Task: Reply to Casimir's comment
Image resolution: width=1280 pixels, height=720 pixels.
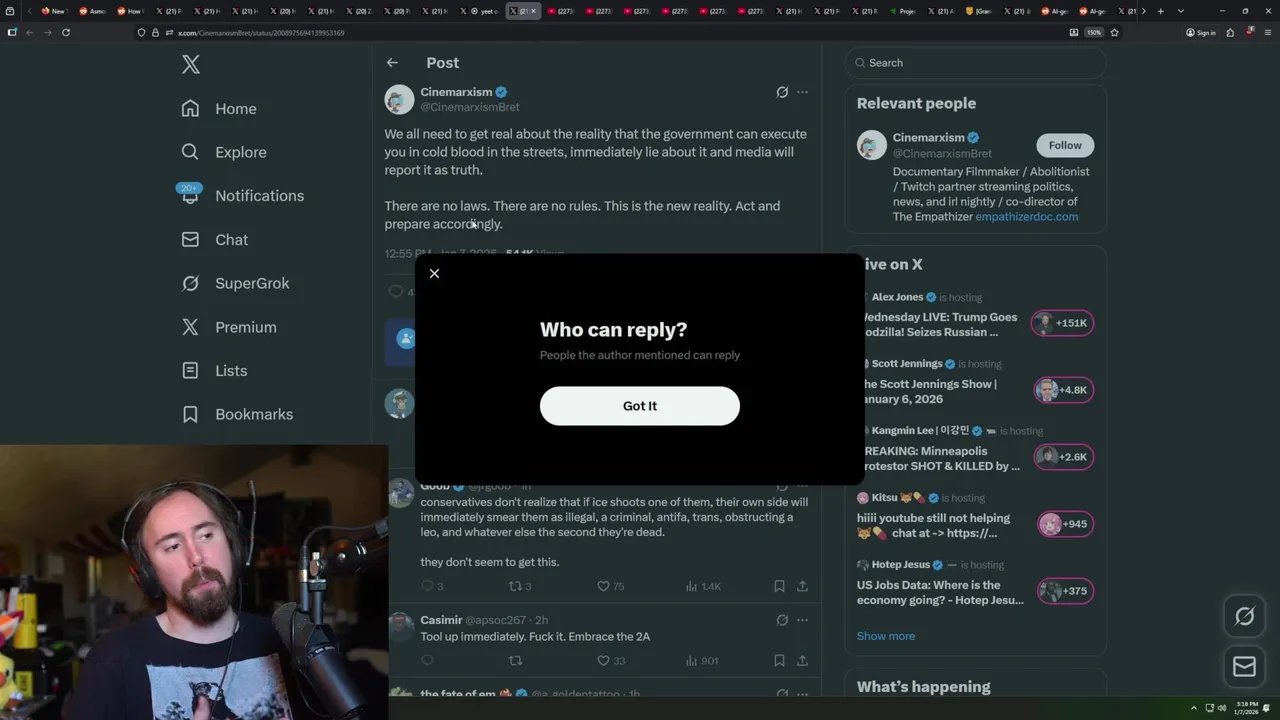Action: (428, 660)
